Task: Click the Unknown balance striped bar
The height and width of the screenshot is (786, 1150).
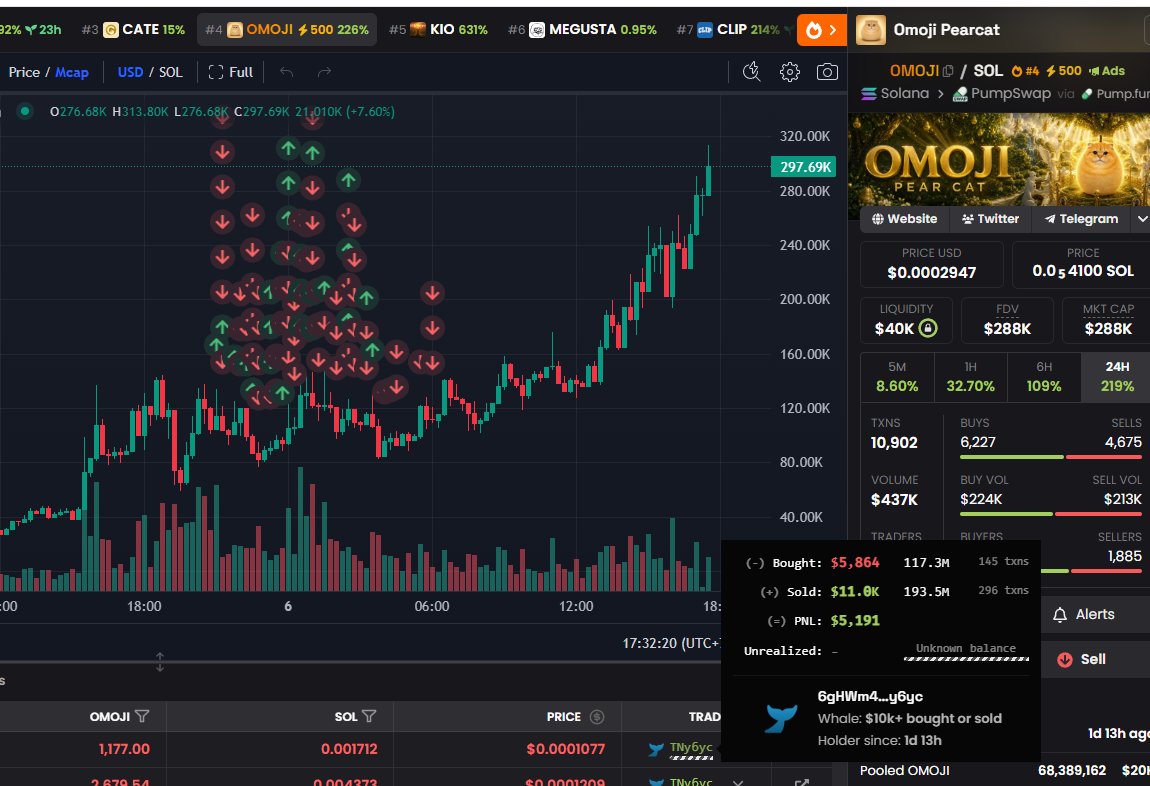Action: tap(966, 659)
